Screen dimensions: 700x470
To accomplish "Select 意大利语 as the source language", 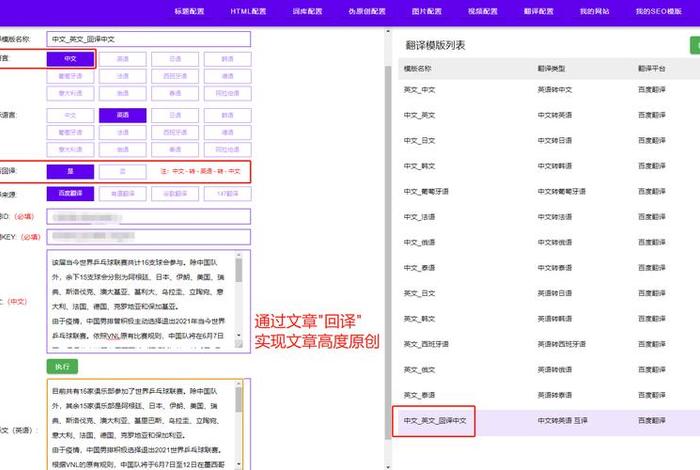I will [70, 93].
